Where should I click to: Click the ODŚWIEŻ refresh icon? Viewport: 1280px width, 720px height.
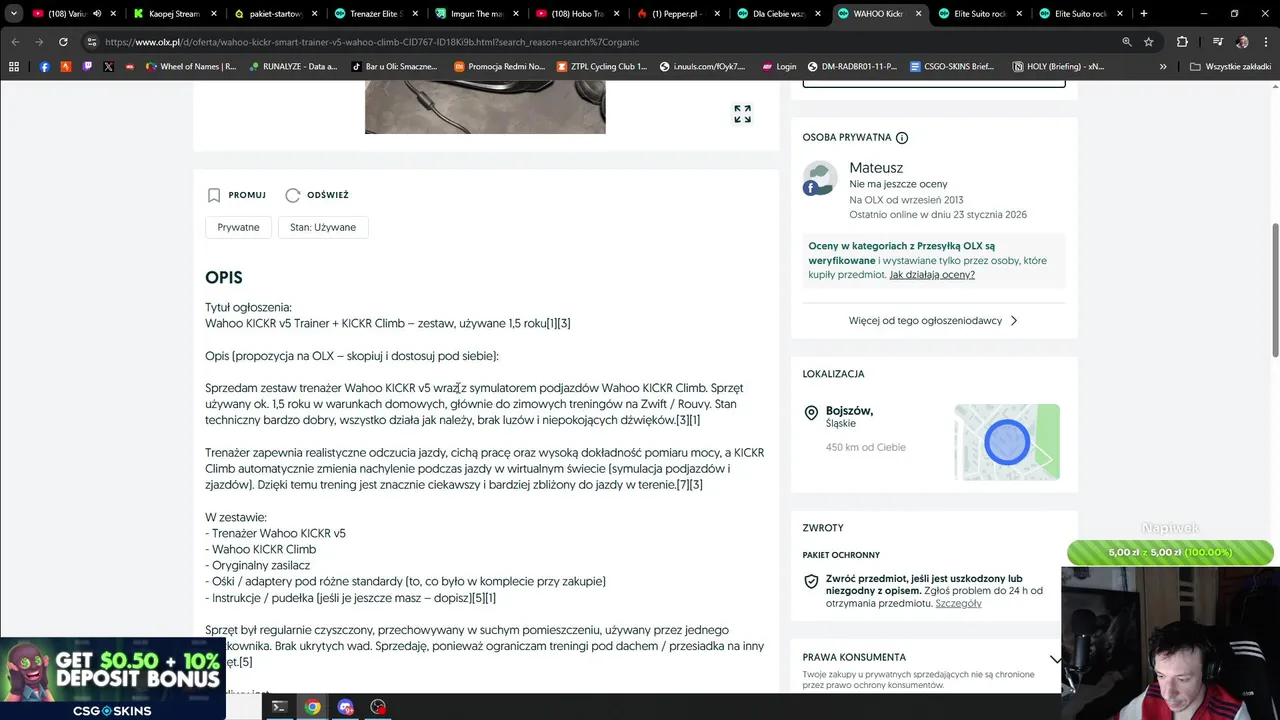pyautogui.click(x=293, y=195)
